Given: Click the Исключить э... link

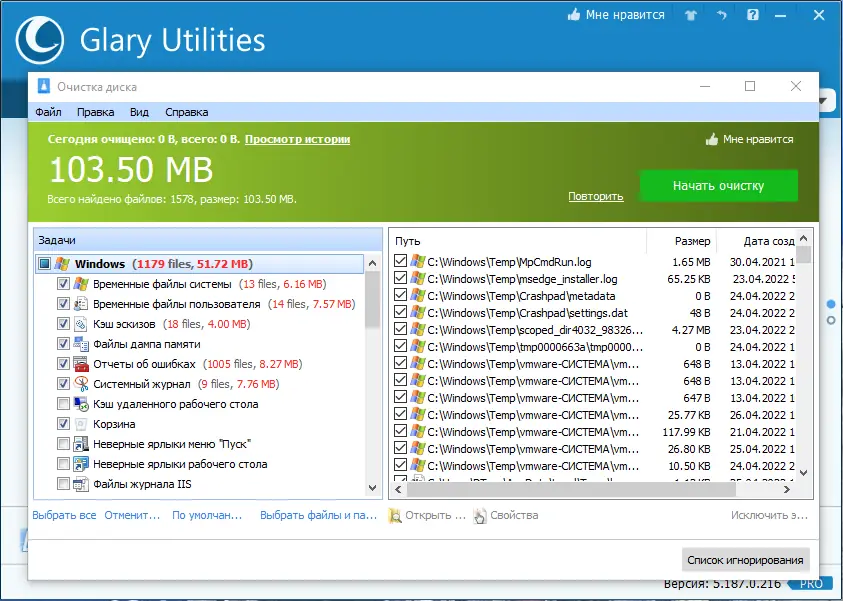Looking at the screenshot, I should [x=769, y=516].
